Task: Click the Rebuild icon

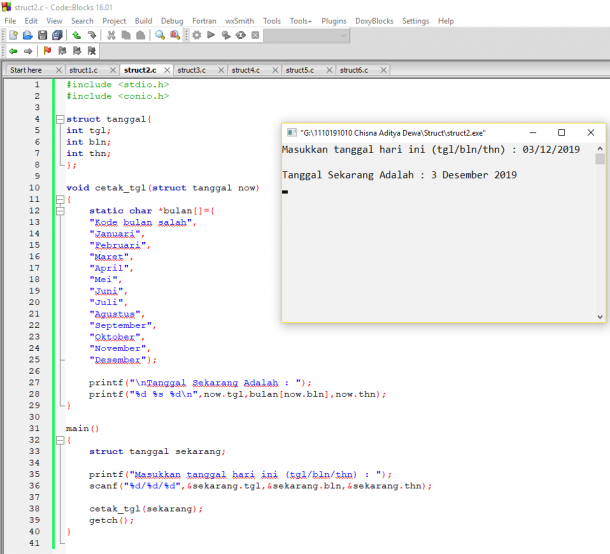Action: point(241,35)
